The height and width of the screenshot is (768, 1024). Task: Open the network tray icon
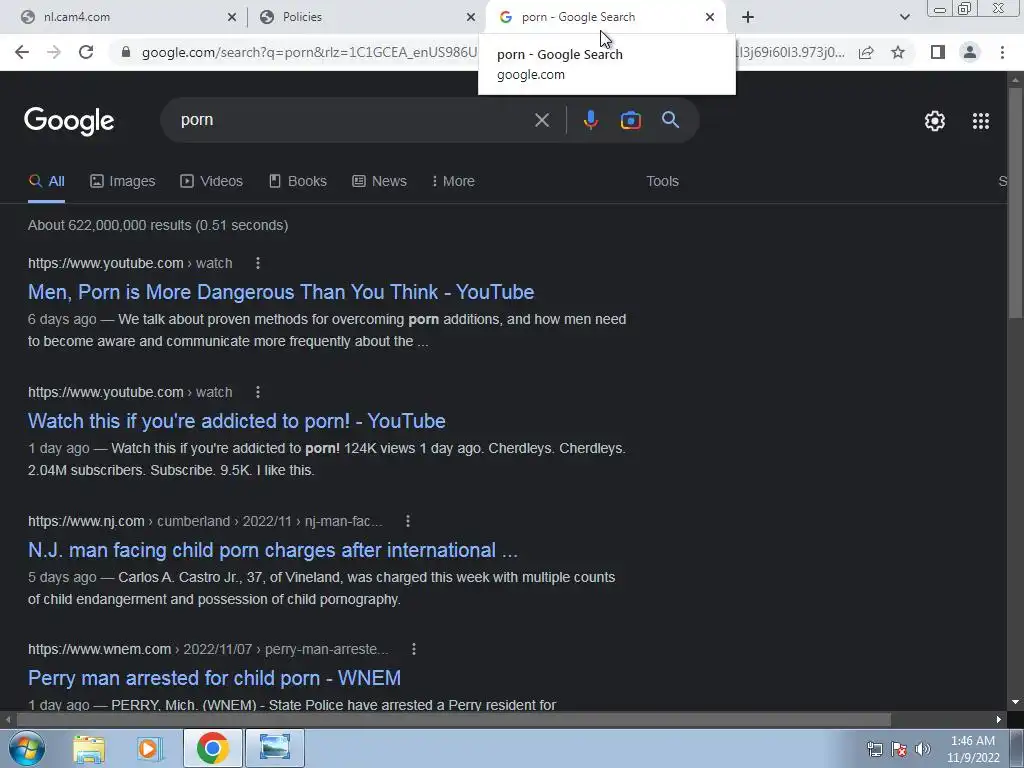(x=874, y=749)
